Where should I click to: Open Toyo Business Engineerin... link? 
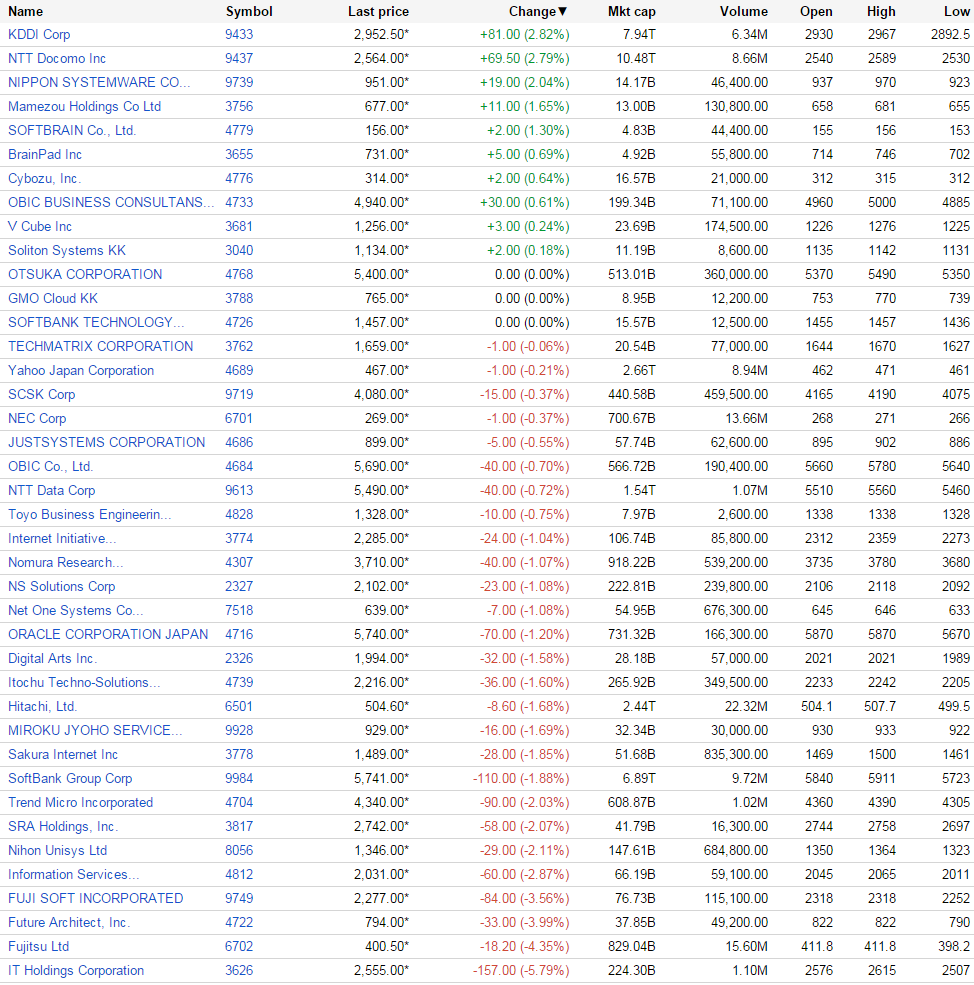click(x=89, y=514)
